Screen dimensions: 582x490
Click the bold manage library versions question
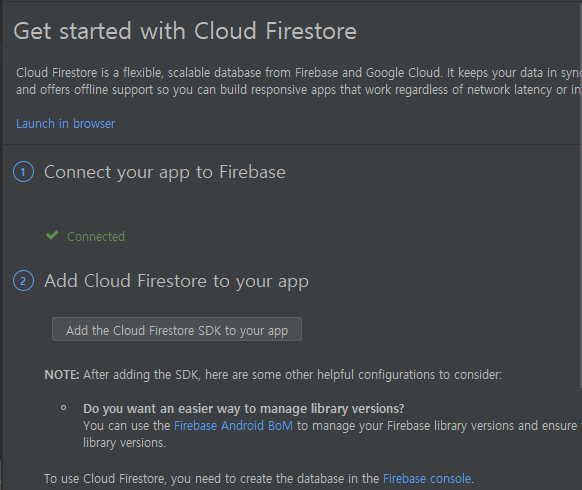coord(243,409)
